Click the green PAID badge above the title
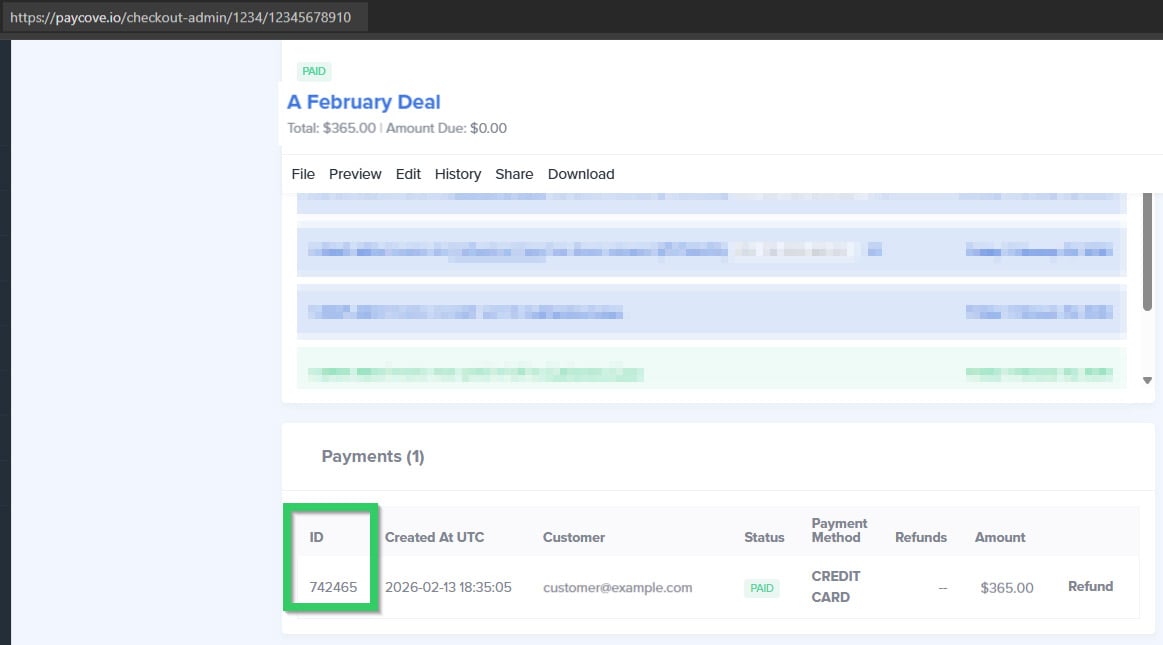This screenshot has width=1163, height=645. 314,72
